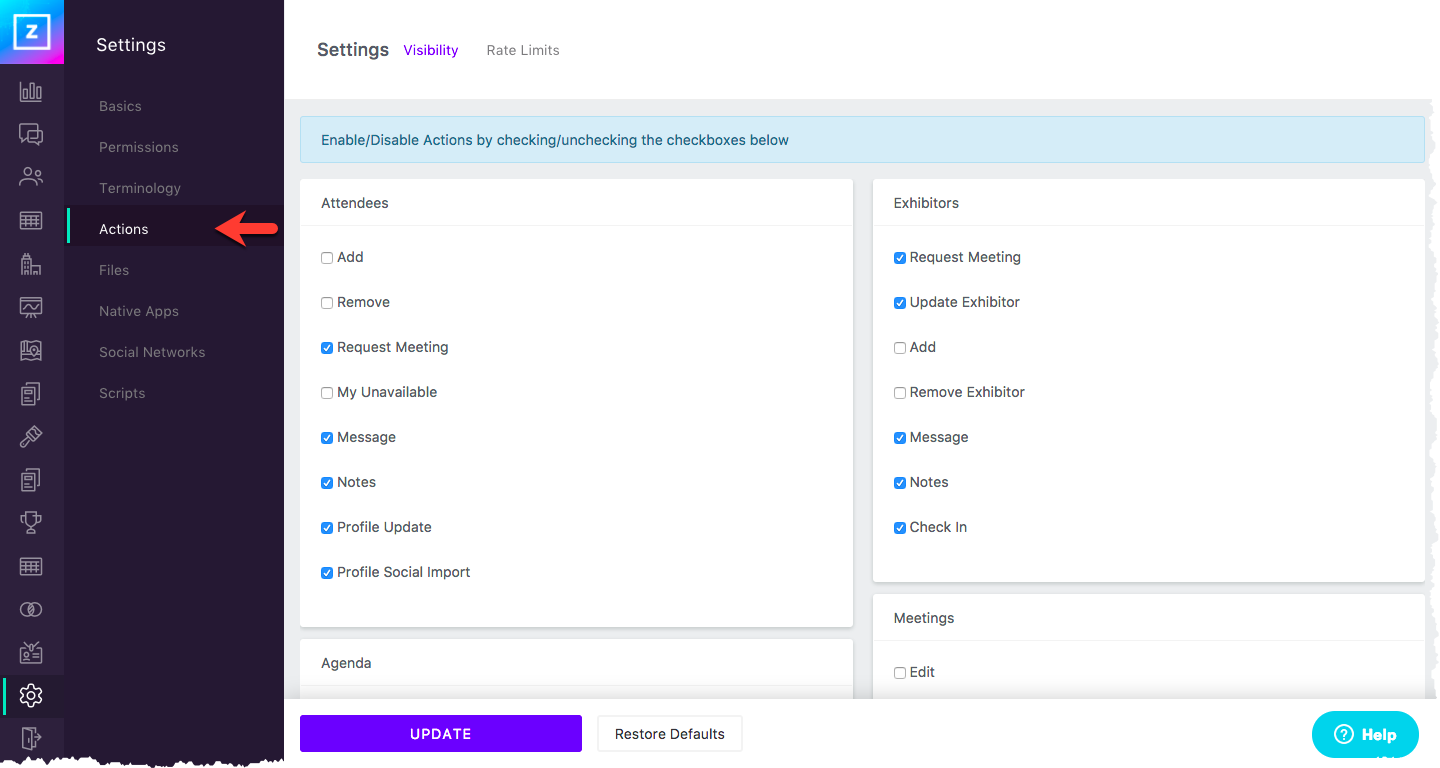Screen dimensions: 1440x768
Task: Click the Attendees panel heading
Action: (355, 203)
